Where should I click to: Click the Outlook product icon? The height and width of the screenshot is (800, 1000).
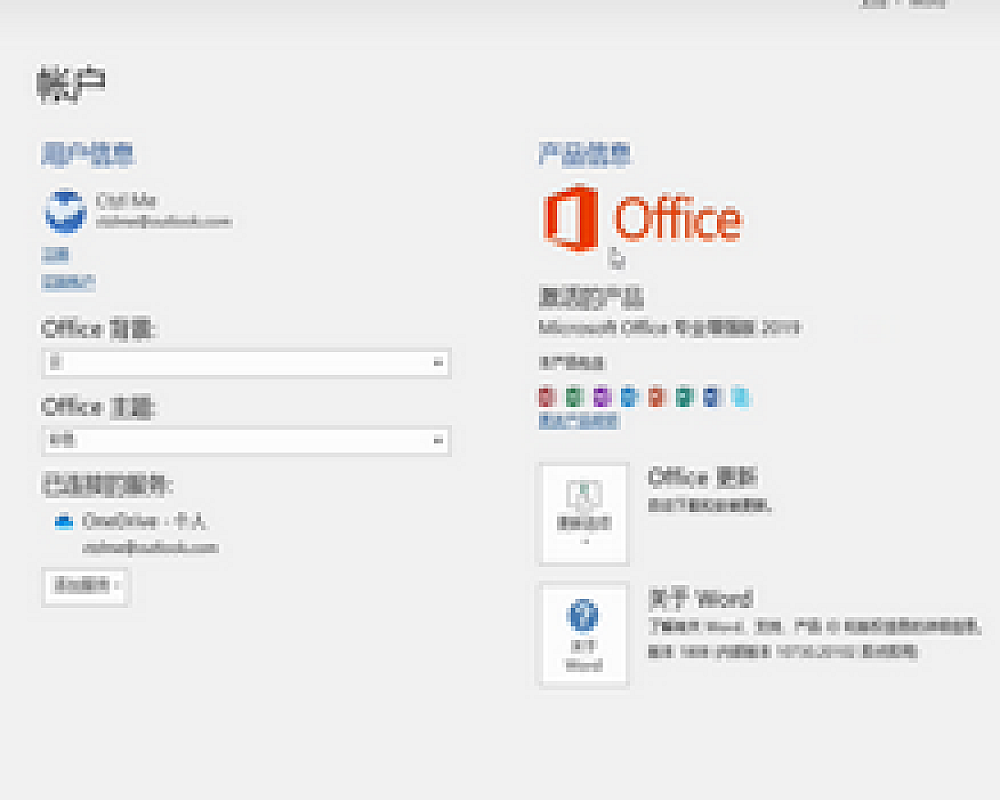(x=628, y=397)
